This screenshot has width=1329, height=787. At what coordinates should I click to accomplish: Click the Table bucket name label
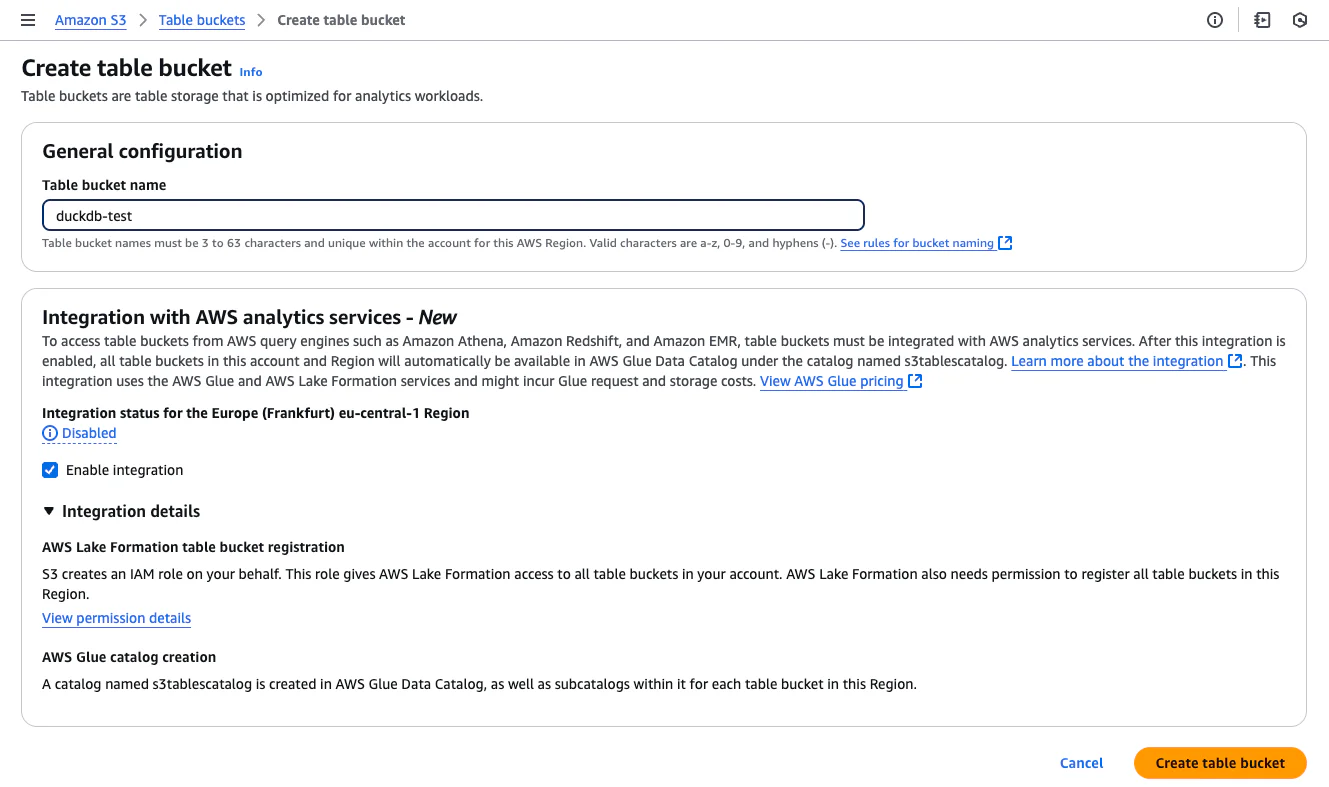[x=104, y=185]
